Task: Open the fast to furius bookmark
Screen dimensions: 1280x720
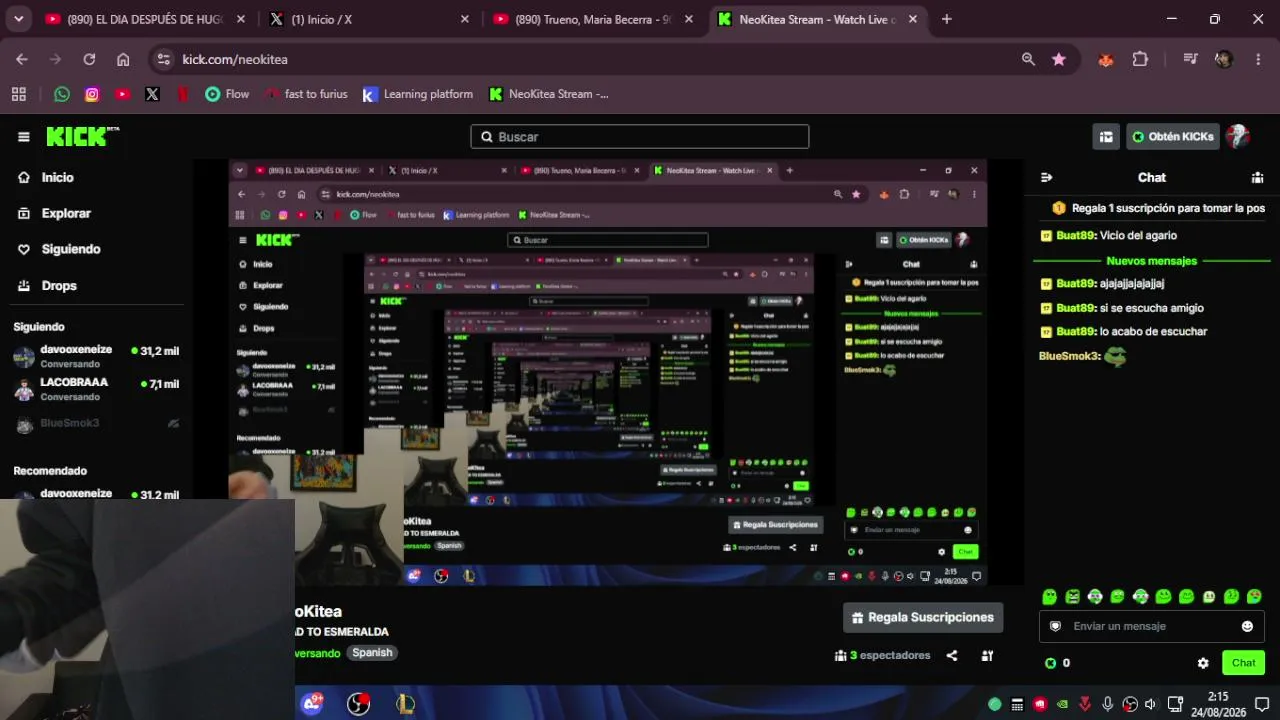Action: point(306,94)
